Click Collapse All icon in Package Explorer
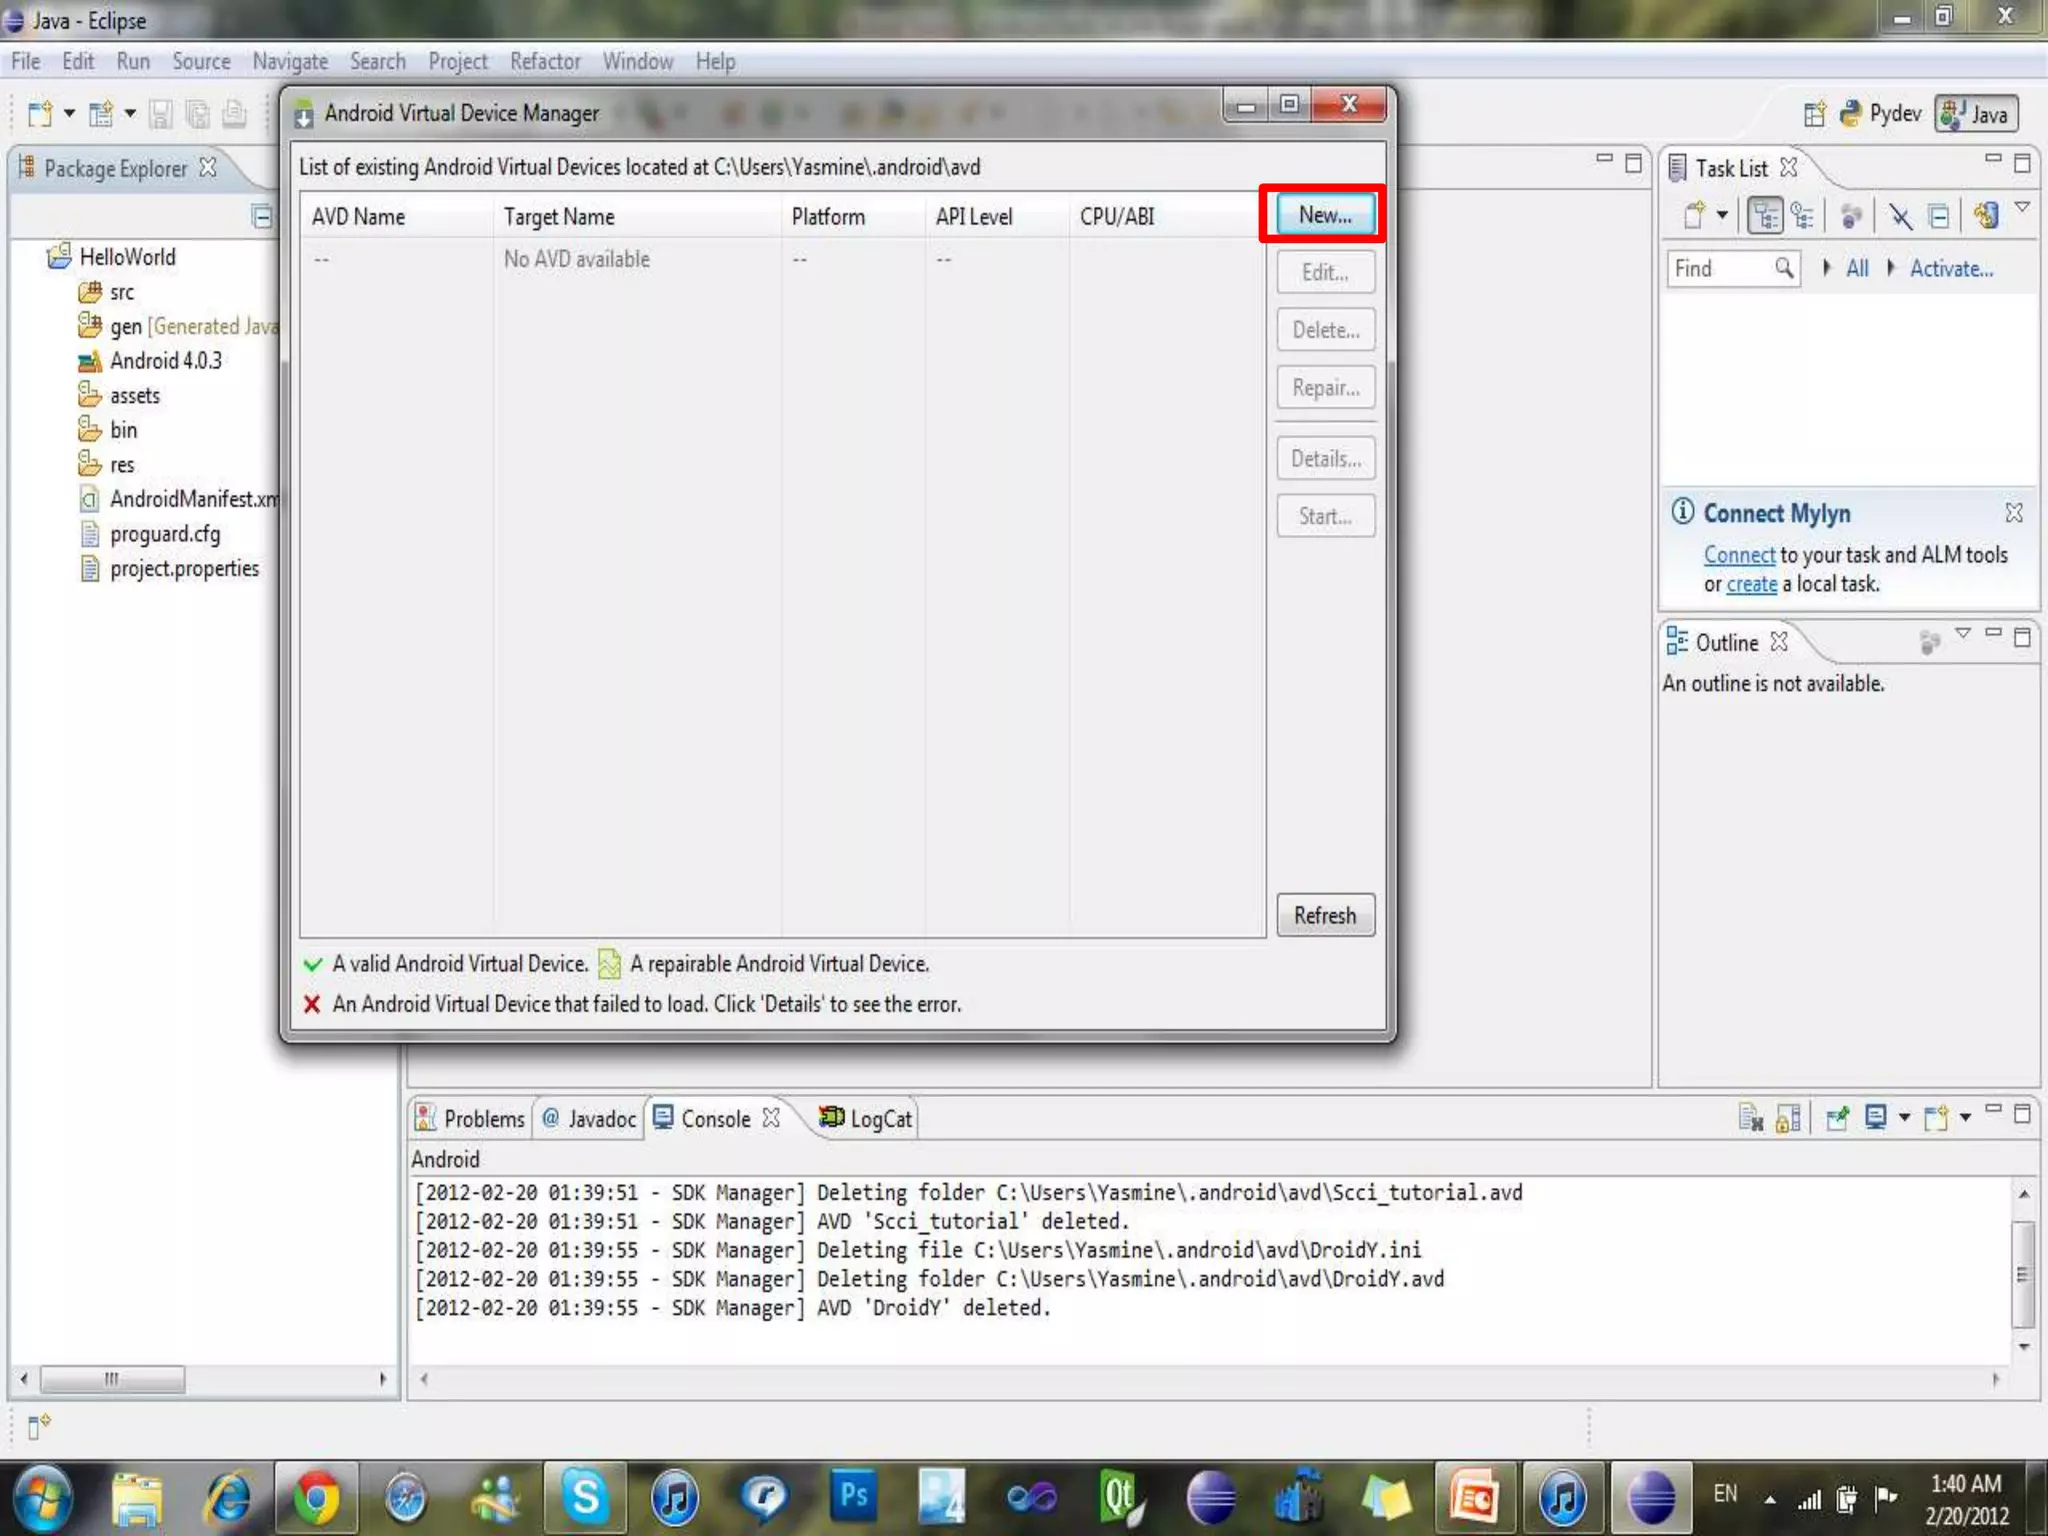The height and width of the screenshot is (1536, 2048). [261, 216]
